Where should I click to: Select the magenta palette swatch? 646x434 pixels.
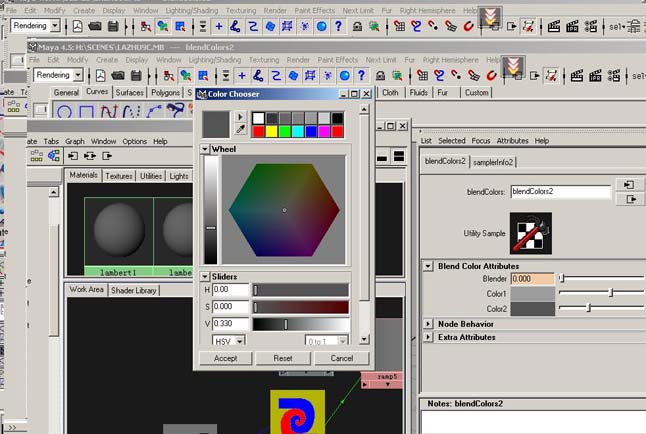[324, 131]
